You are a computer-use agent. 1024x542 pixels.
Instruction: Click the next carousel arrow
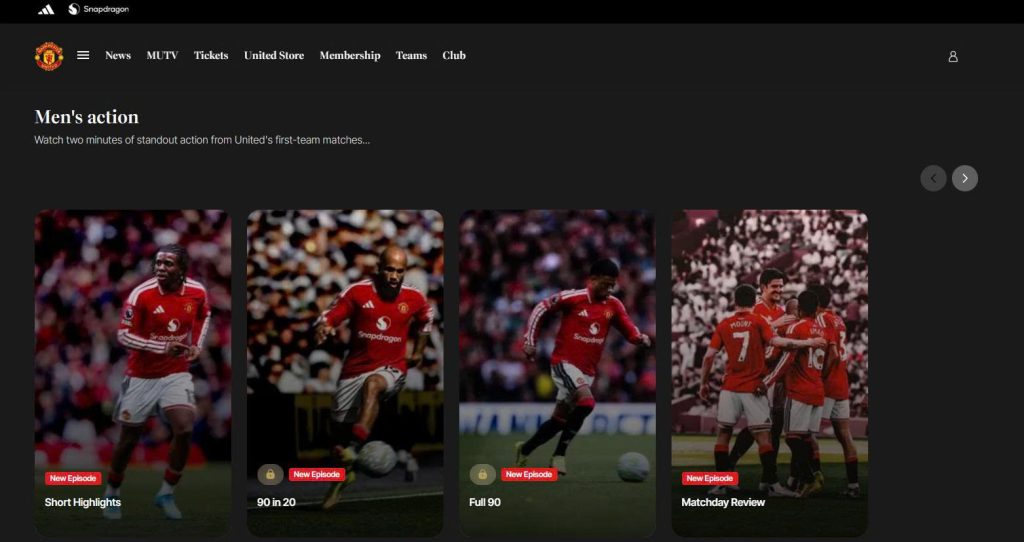[x=965, y=178]
